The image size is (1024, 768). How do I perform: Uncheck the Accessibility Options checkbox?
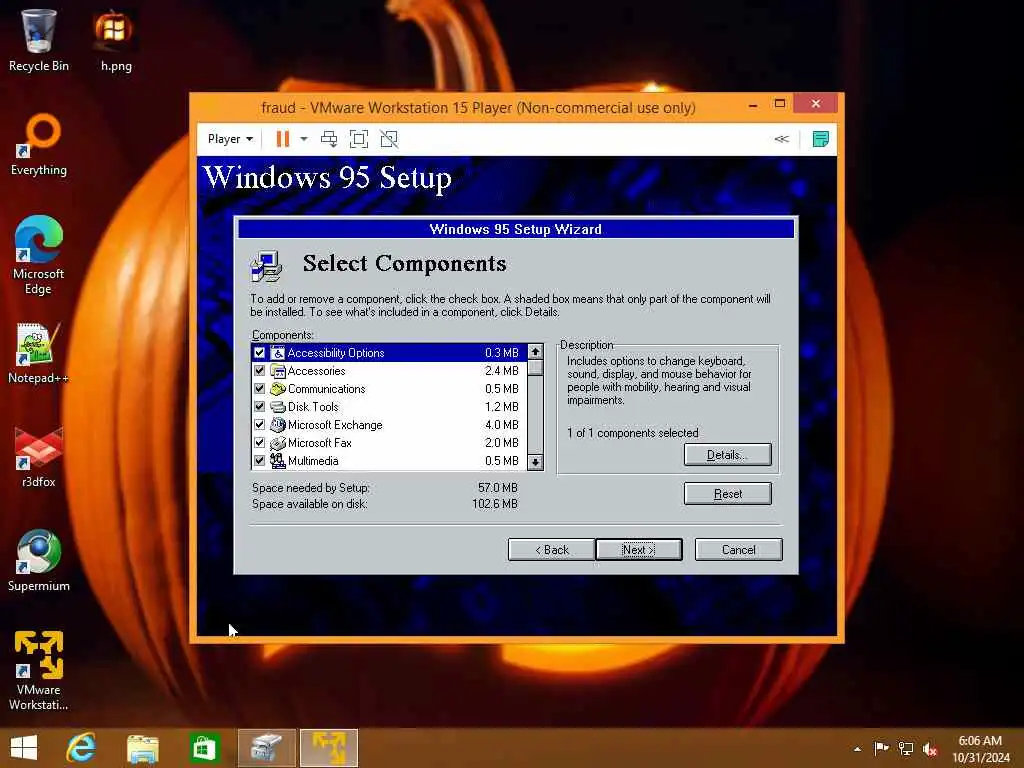(x=259, y=353)
